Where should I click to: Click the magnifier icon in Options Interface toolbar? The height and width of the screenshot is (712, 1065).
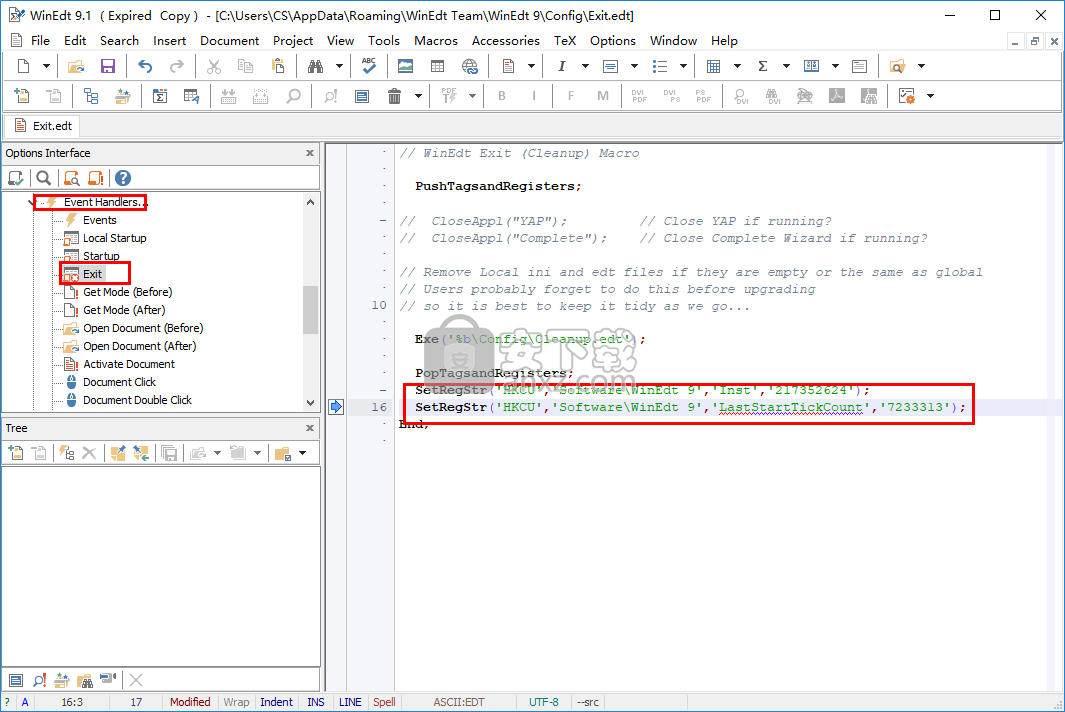[43, 178]
